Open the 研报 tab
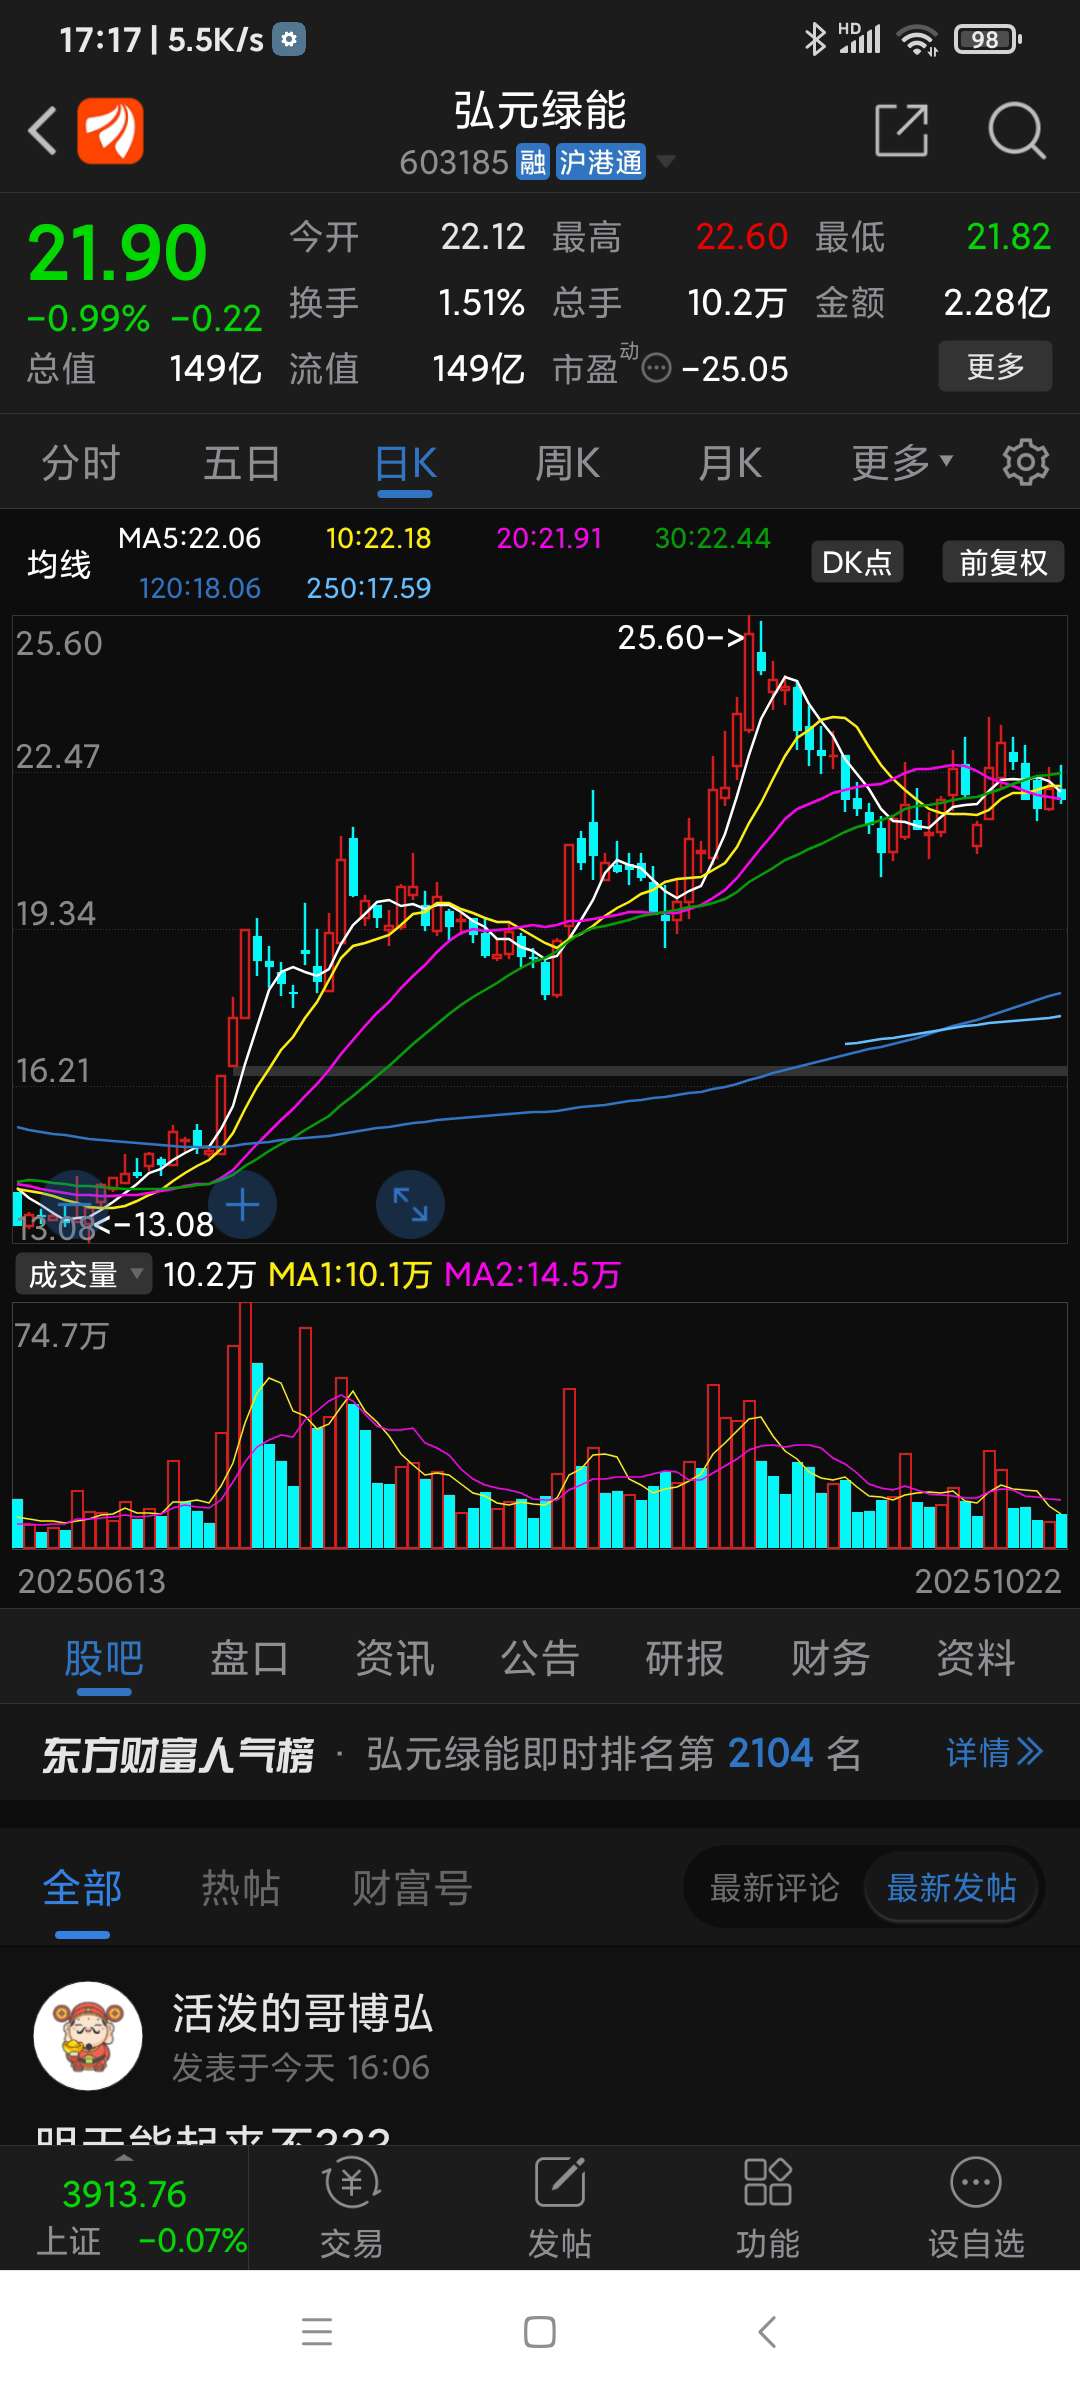1080x2400 pixels. [685, 1658]
